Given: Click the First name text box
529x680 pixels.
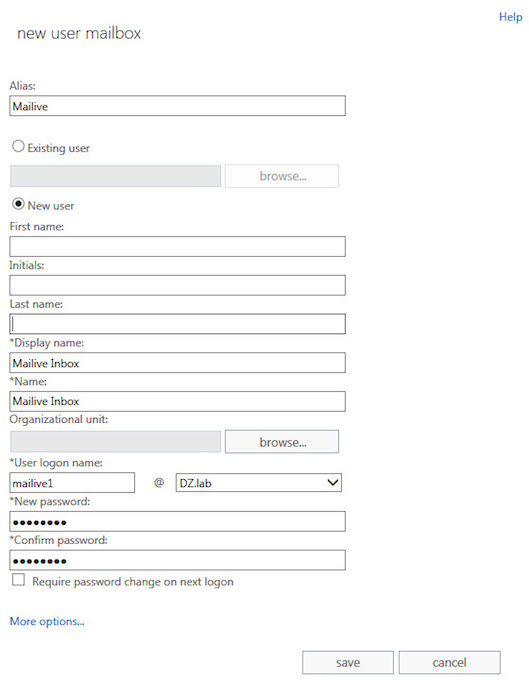Looking at the screenshot, I should tap(177, 246).
